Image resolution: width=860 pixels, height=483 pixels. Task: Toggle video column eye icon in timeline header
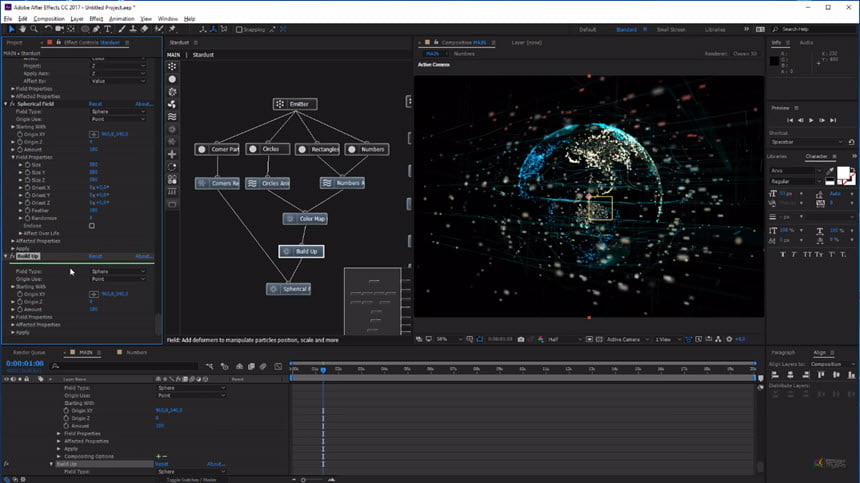click(7, 379)
